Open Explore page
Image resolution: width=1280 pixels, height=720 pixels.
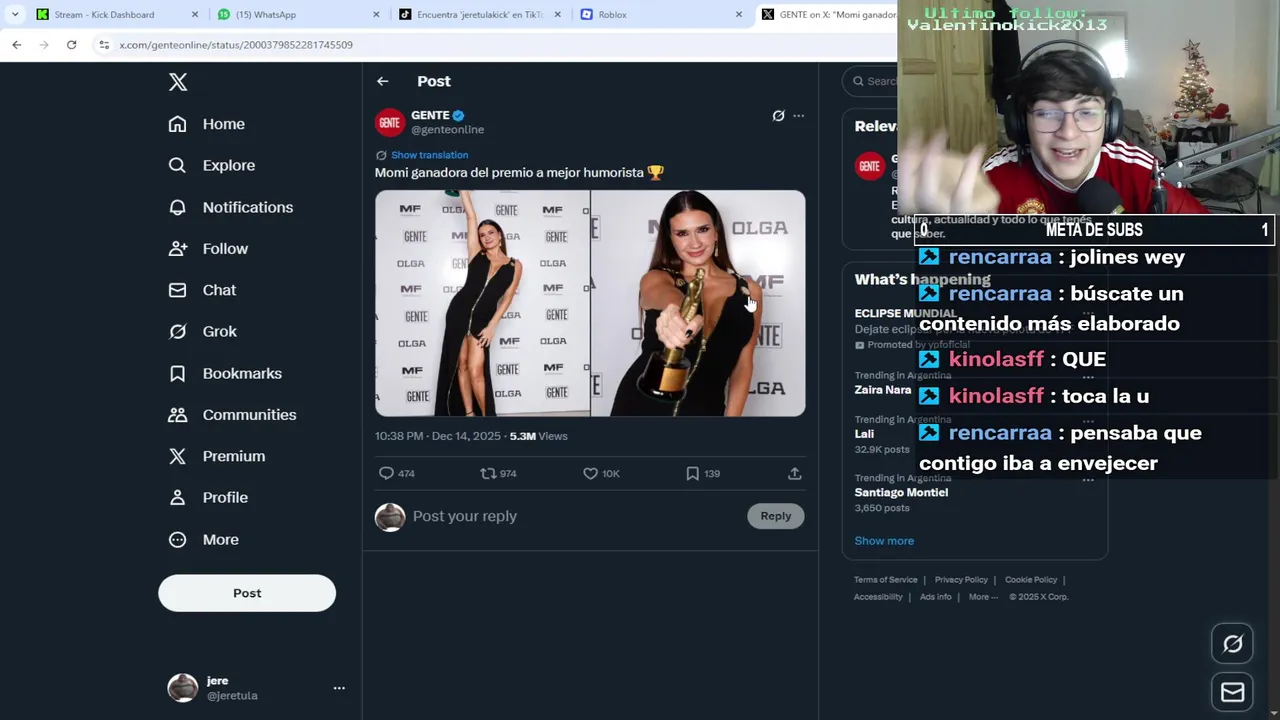(x=212, y=165)
